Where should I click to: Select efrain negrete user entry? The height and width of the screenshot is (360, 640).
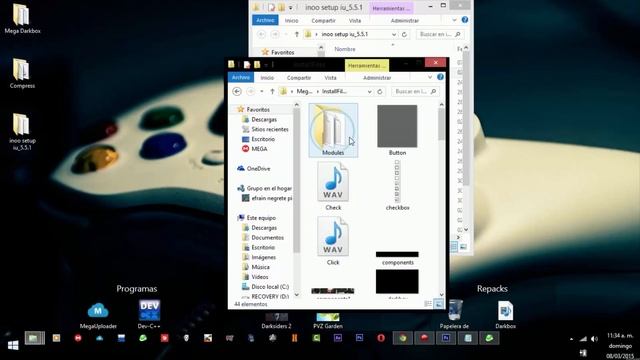(271, 198)
